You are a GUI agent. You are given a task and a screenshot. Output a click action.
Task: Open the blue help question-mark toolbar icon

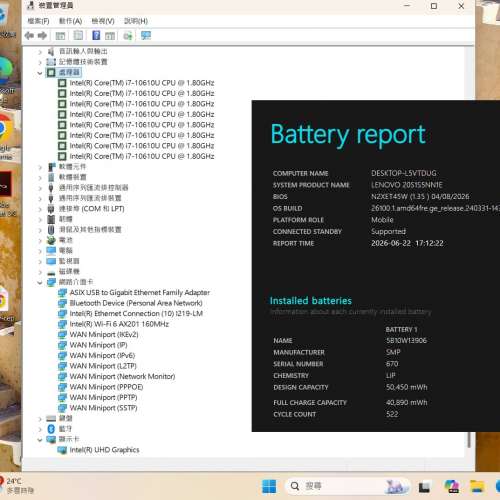(96, 35)
